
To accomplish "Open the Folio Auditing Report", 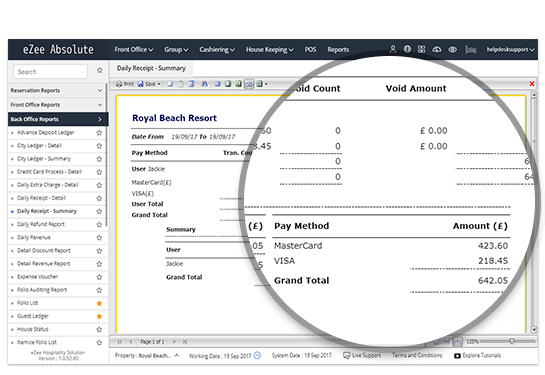I will click(x=42, y=290).
